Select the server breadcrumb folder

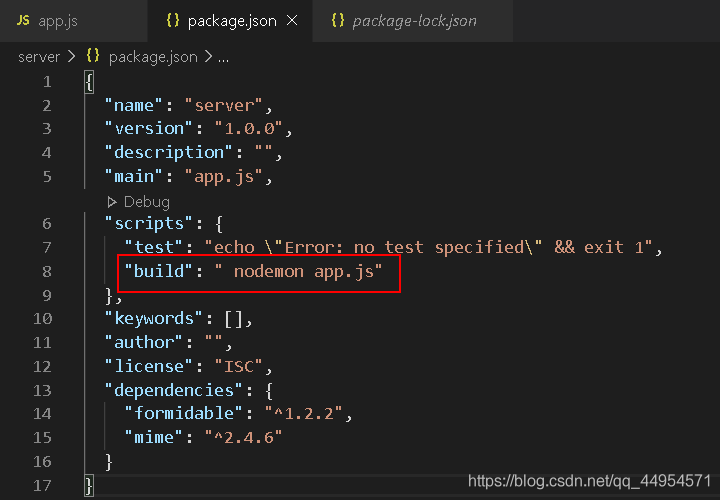click(39, 57)
